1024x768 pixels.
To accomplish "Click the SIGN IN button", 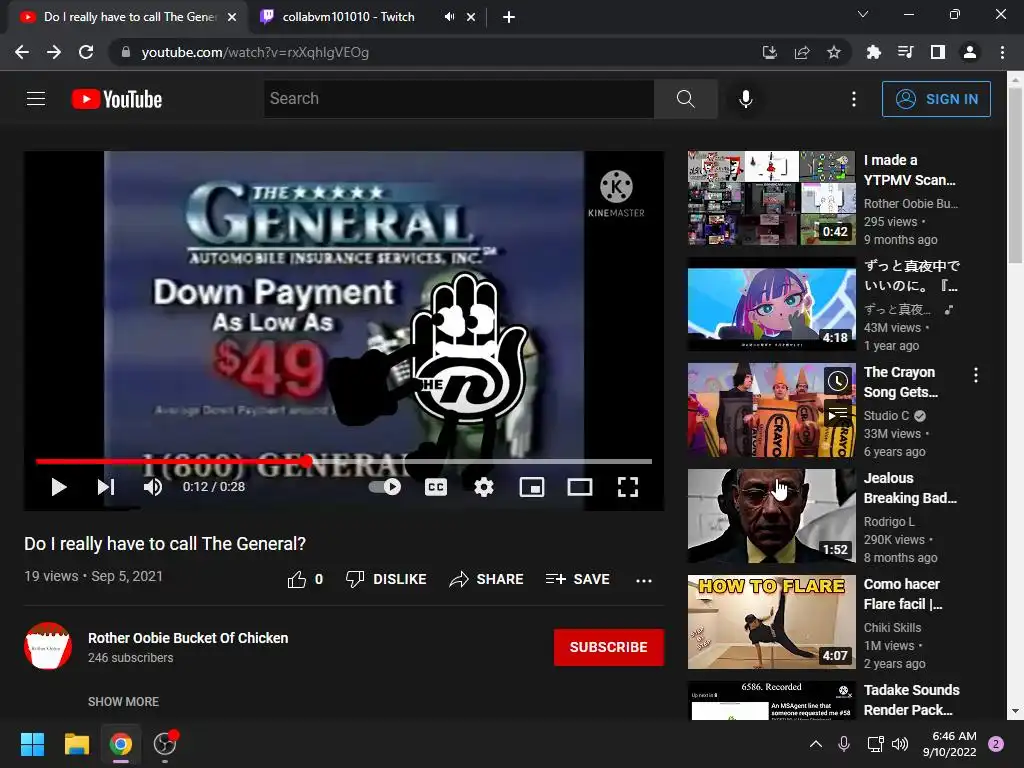I will coord(936,99).
